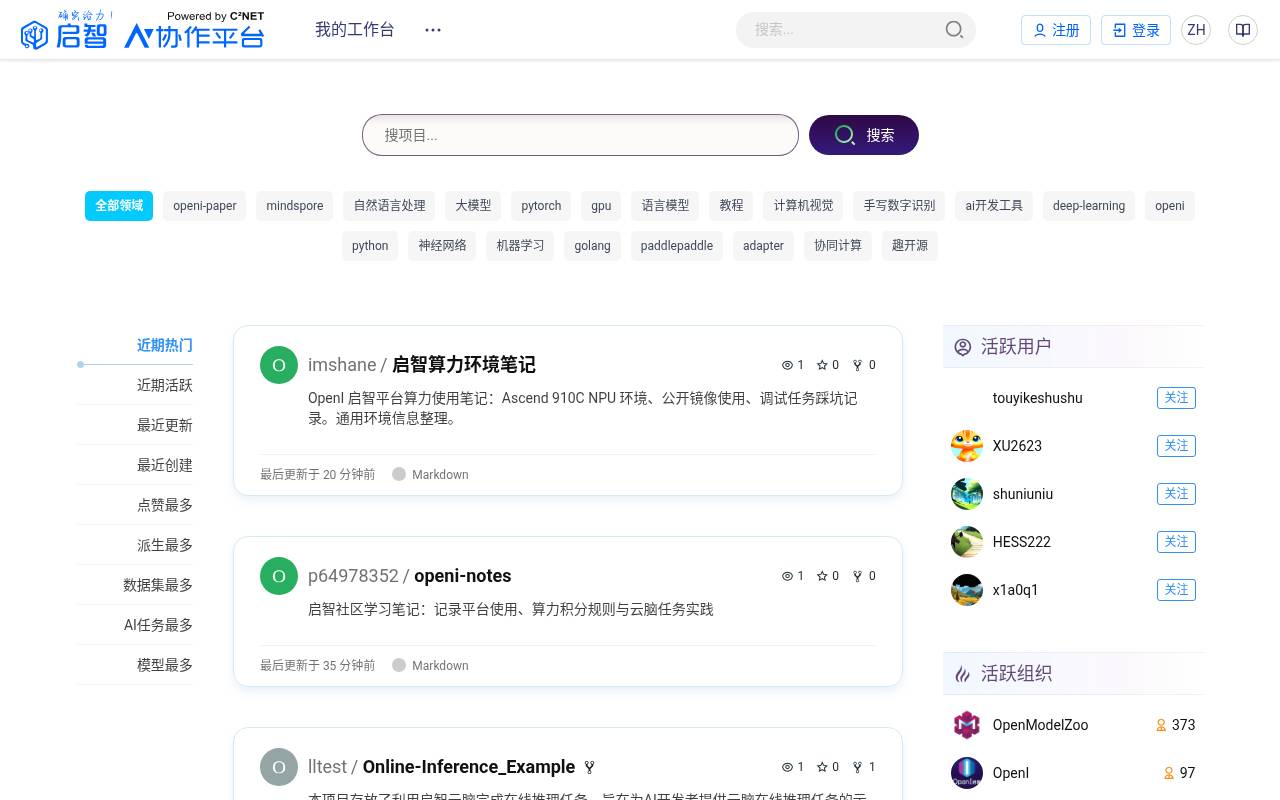Click lltest's gray avatar icon
The width and height of the screenshot is (1280, 800).
coord(279,767)
